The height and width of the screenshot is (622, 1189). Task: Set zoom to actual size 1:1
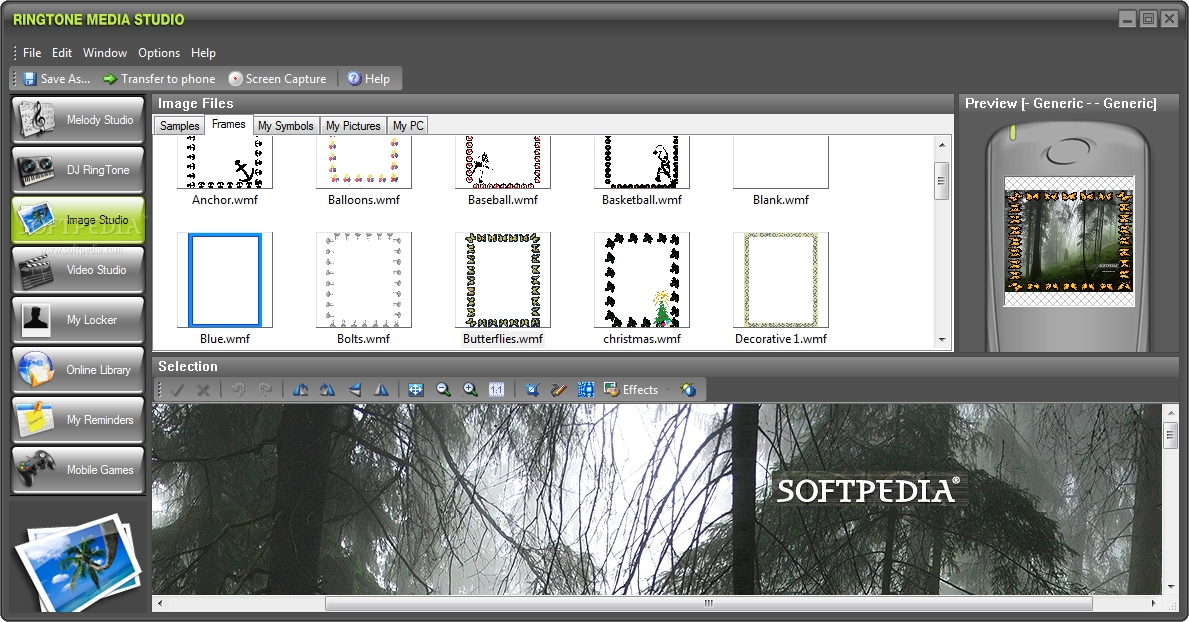[497, 390]
